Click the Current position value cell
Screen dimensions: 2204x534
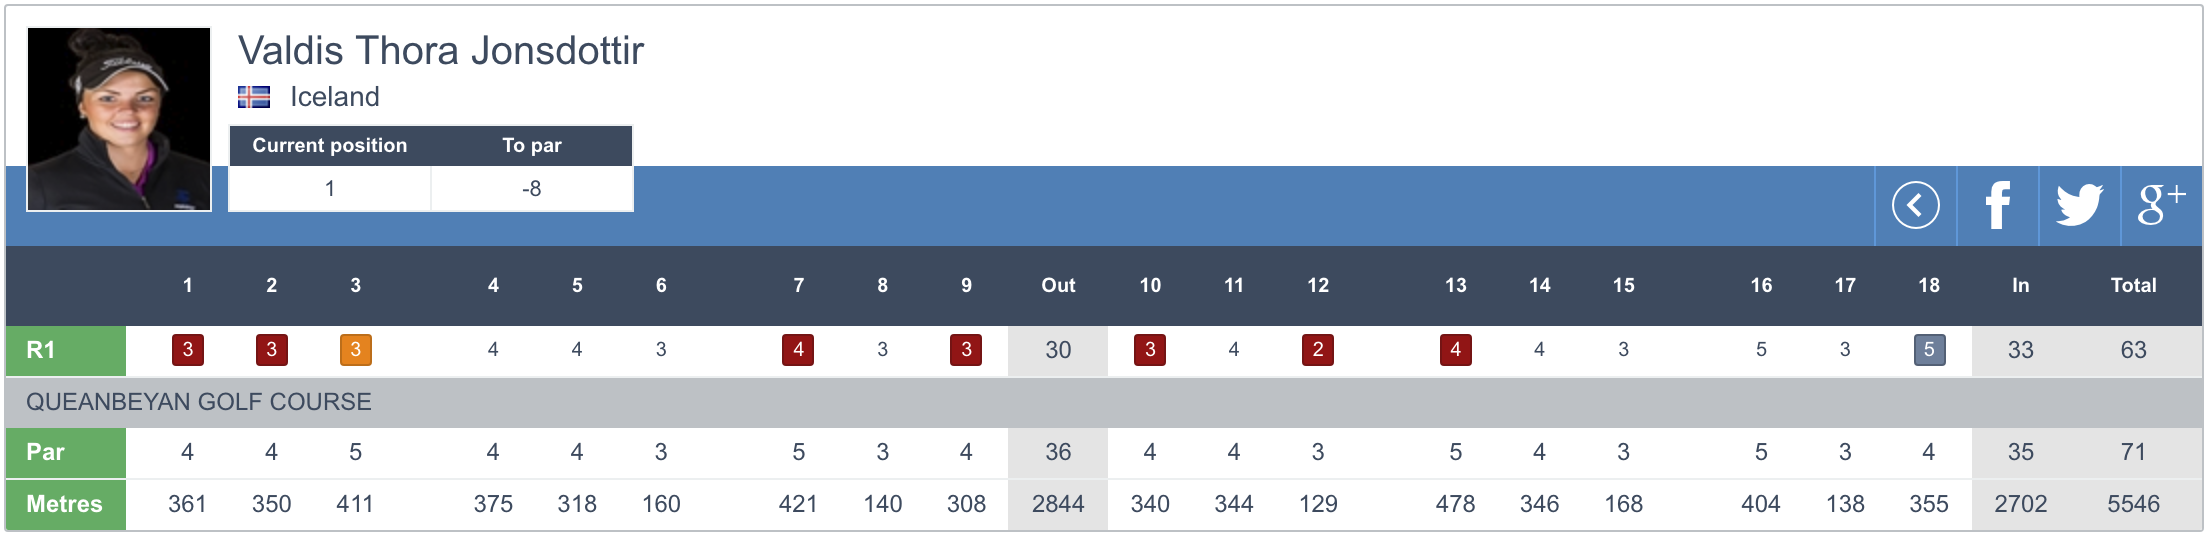330,189
